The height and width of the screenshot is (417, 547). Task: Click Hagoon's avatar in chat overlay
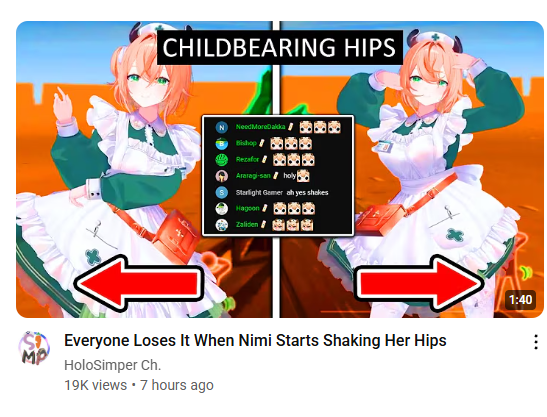[x=222, y=208]
